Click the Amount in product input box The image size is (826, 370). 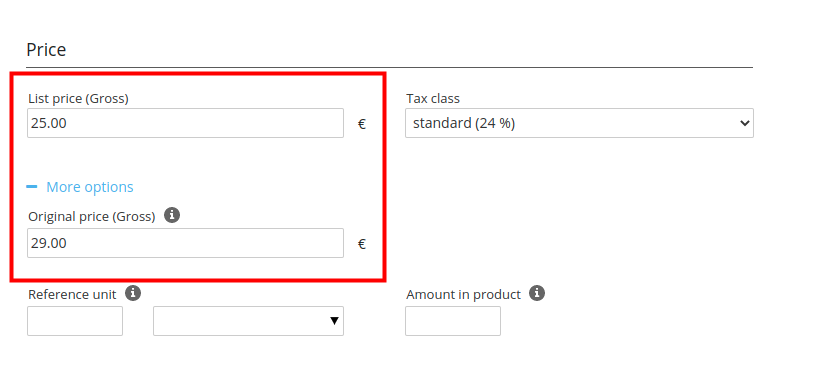453,321
